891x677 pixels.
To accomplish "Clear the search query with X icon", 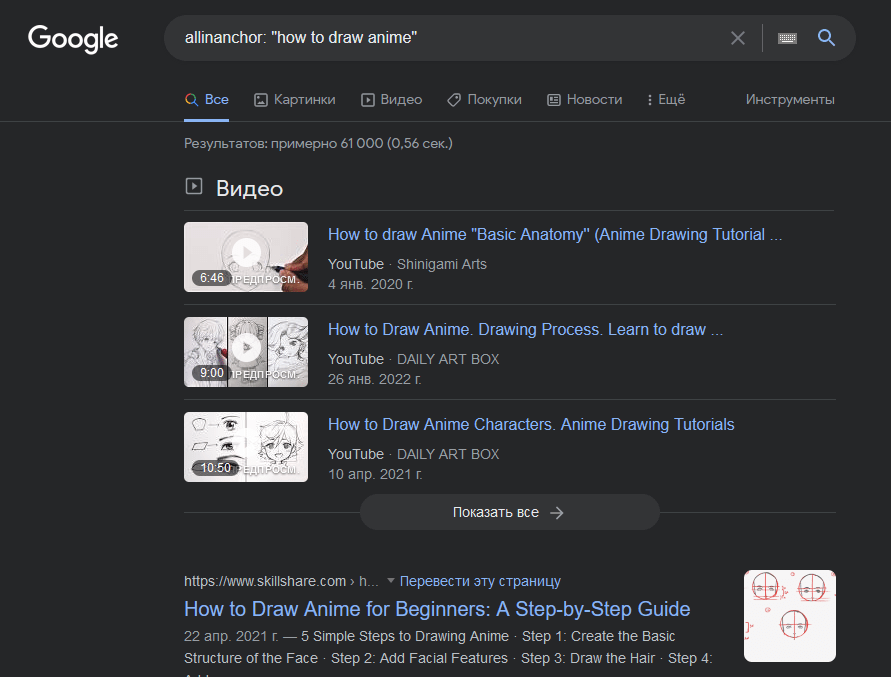I will 738,38.
